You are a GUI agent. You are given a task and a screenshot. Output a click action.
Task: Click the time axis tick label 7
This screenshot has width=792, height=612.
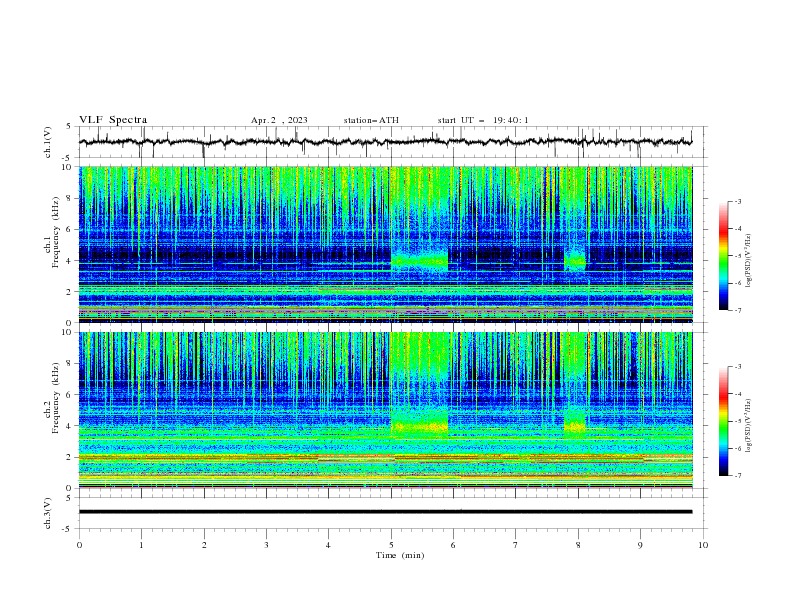(516, 545)
